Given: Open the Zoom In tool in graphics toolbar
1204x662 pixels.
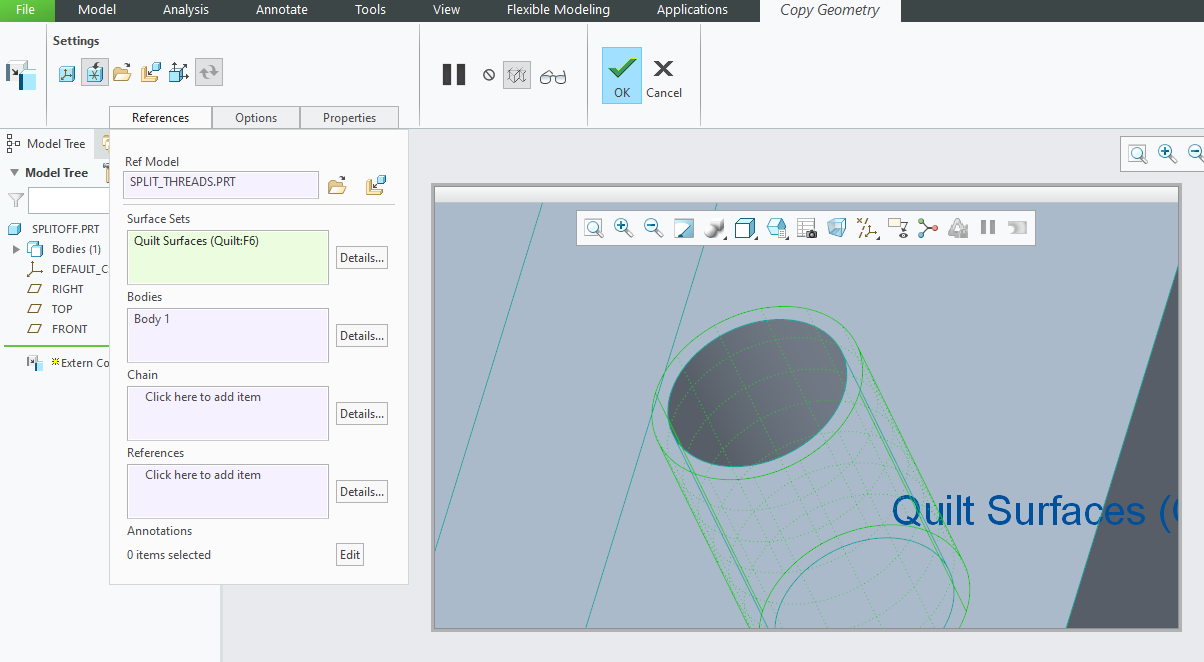Looking at the screenshot, I should (623, 227).
